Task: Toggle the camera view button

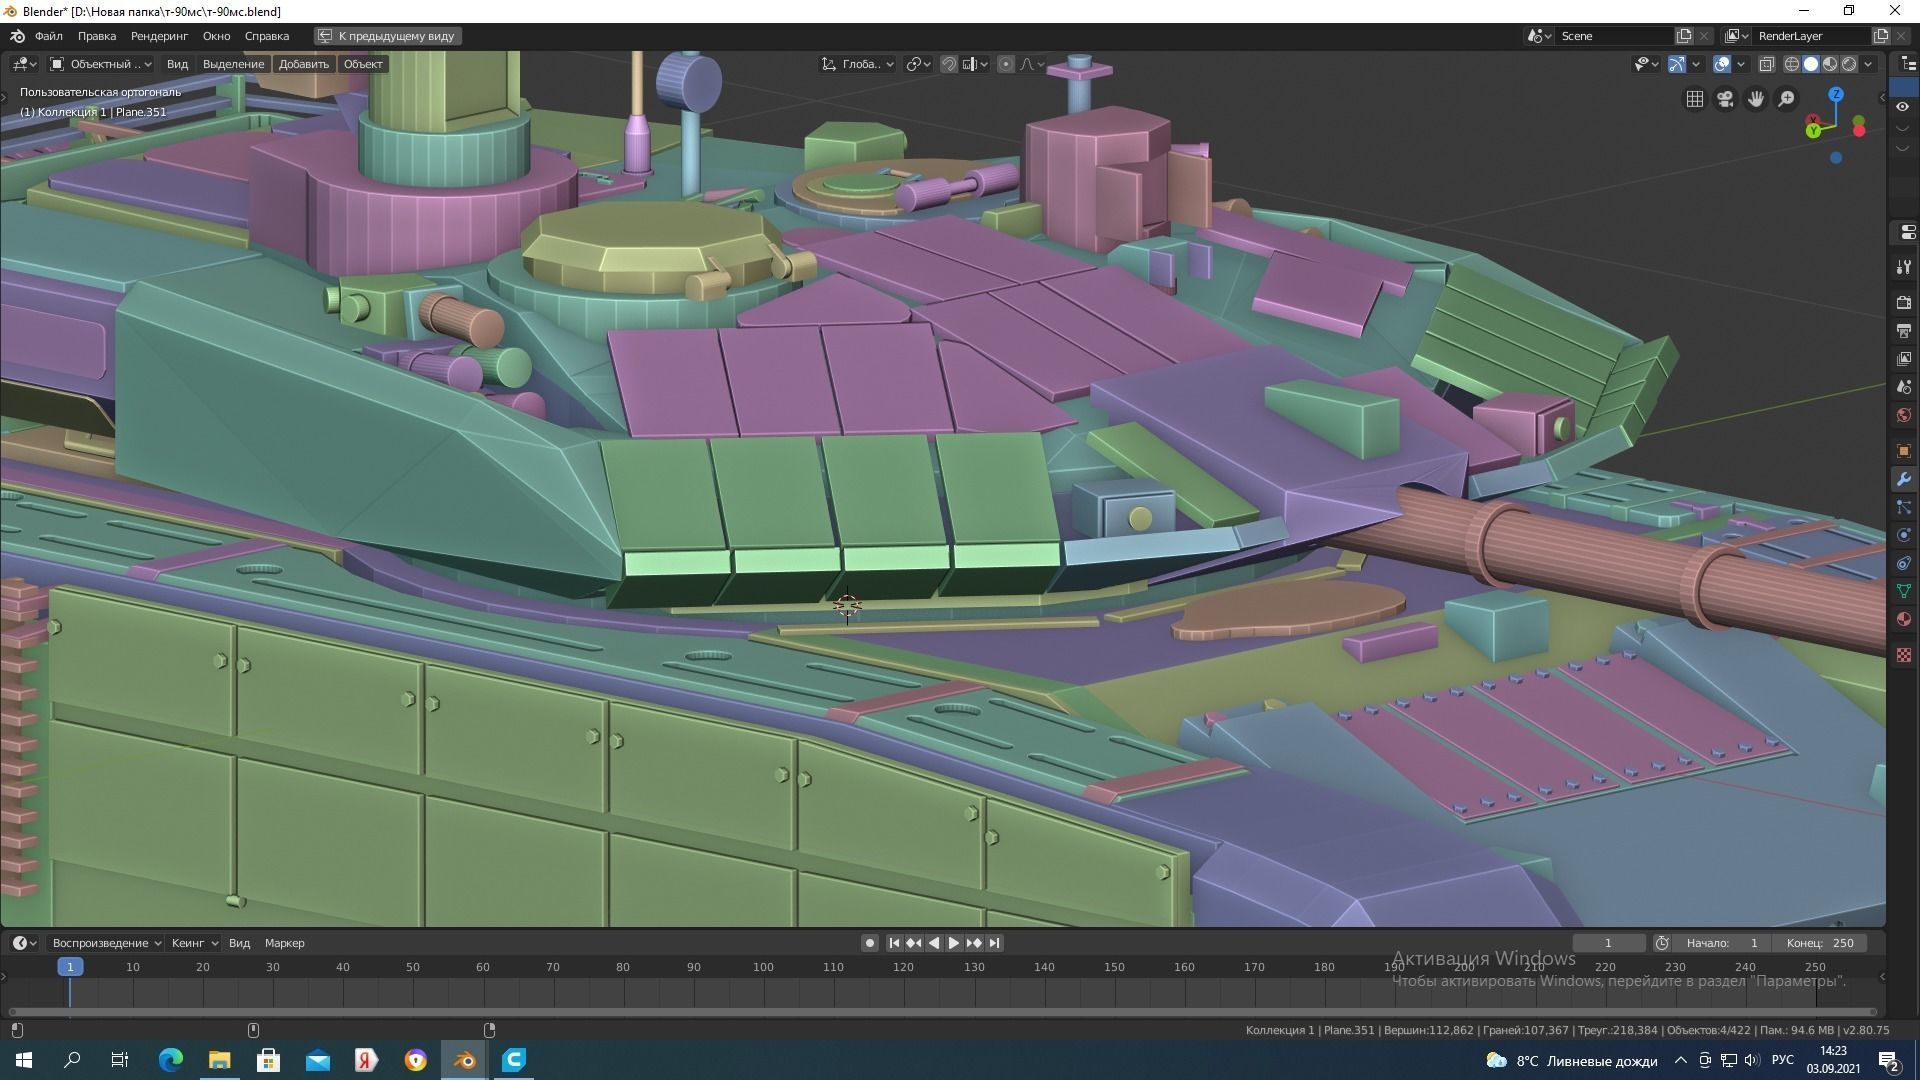Action: pyautogui.click(x=1725, y=99)
